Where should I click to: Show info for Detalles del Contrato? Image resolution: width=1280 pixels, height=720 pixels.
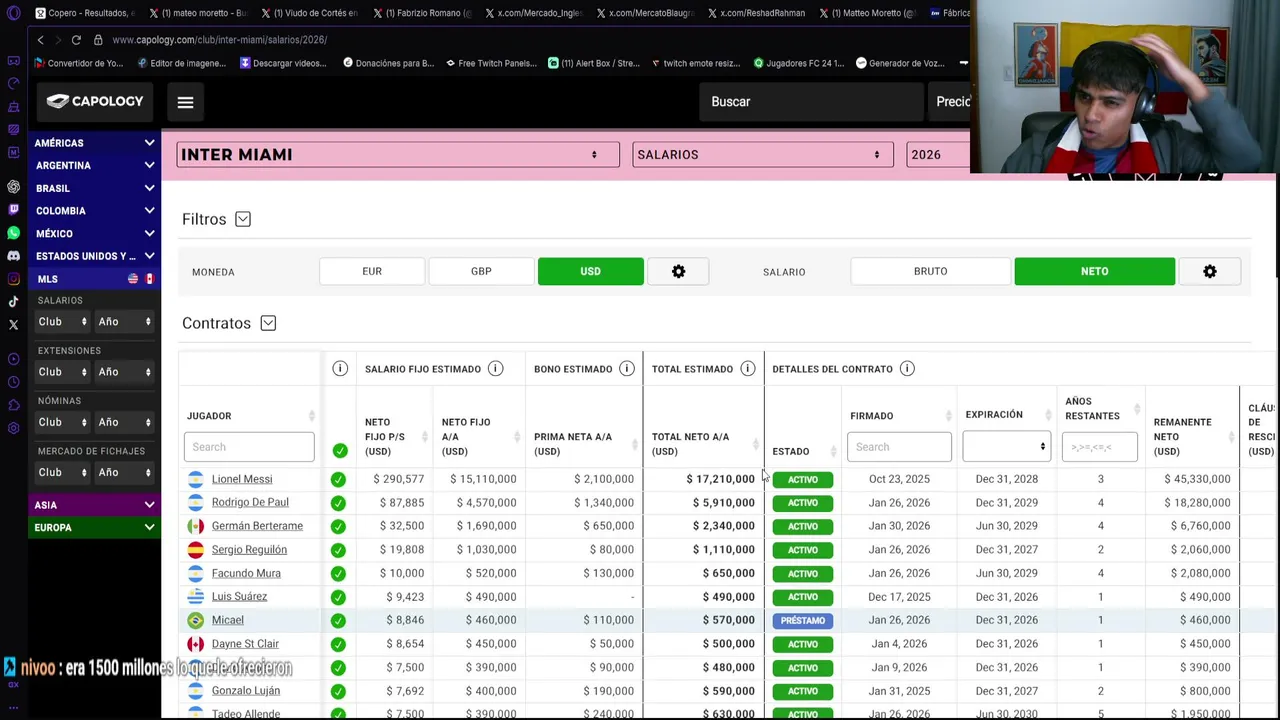pos(907,369)
